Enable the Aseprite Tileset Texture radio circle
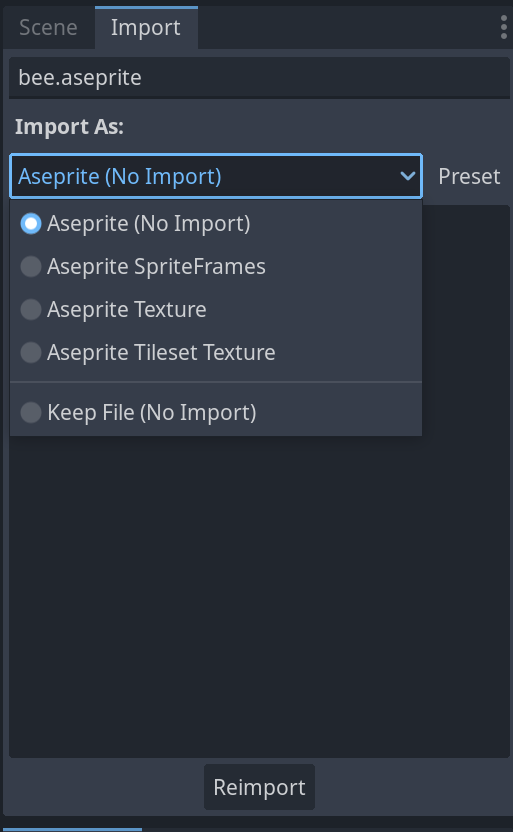The image size is (513, 832). tap(31, 352)
